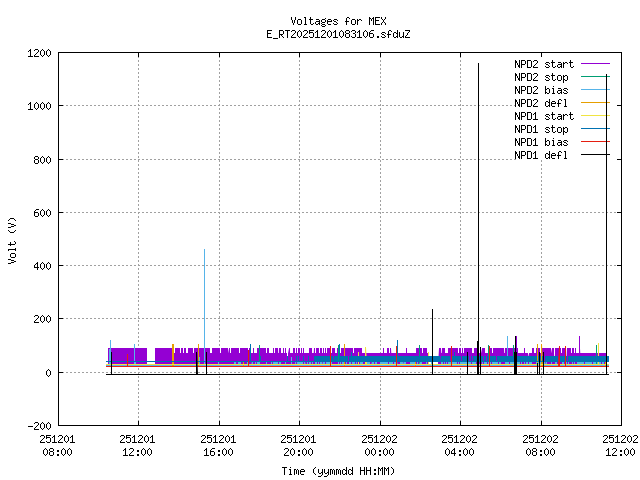640x480 pixels.
Task: Click the 251202 04:00 time tick label
Action: click(x=459, y=445)
